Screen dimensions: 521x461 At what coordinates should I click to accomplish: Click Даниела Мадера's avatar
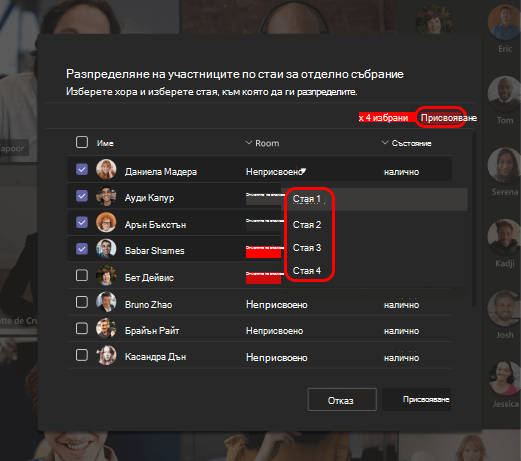tap(106, 169)
